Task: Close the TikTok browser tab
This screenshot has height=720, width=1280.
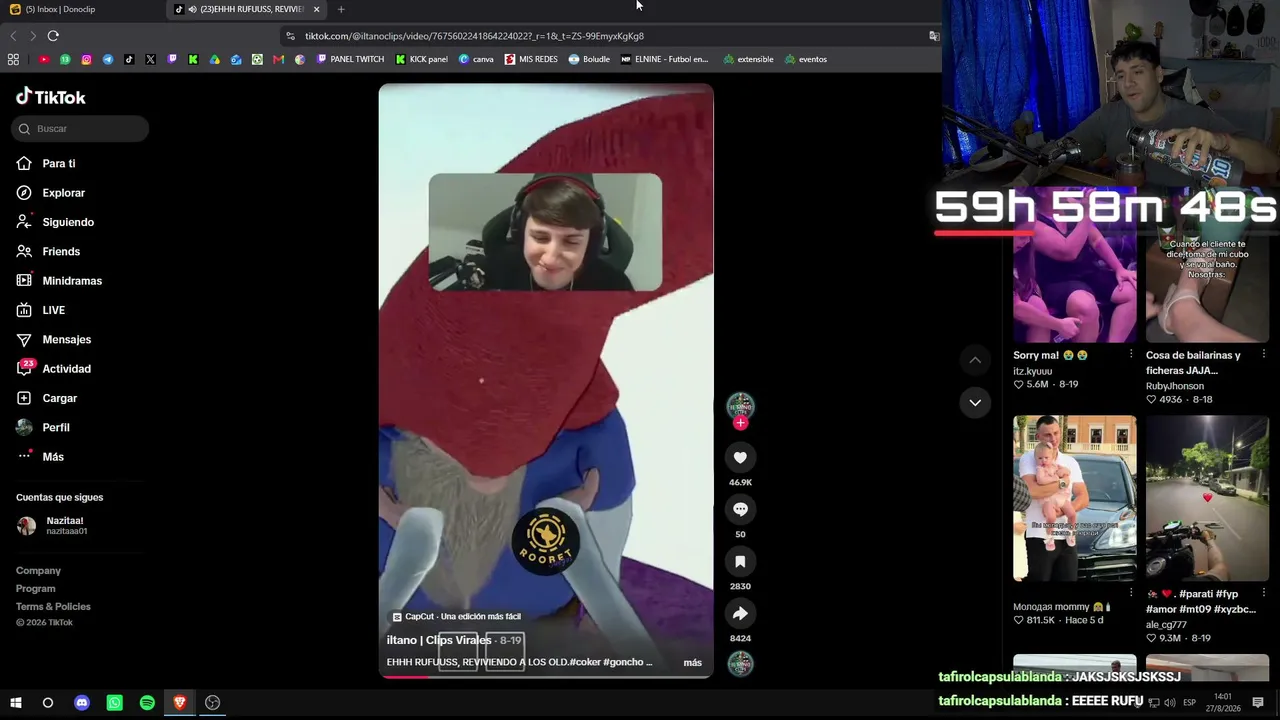Action: tap(316, 9)
